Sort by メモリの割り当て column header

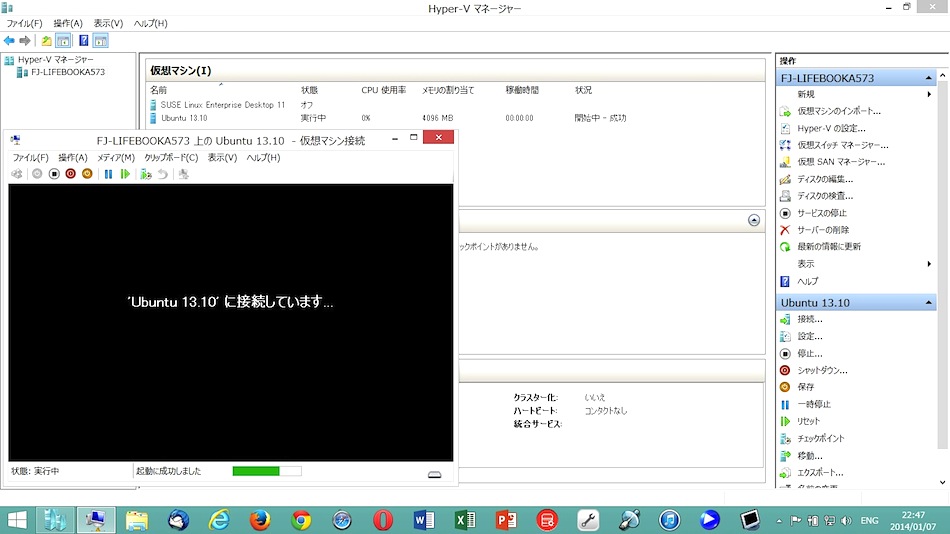[x=448, y=90]
